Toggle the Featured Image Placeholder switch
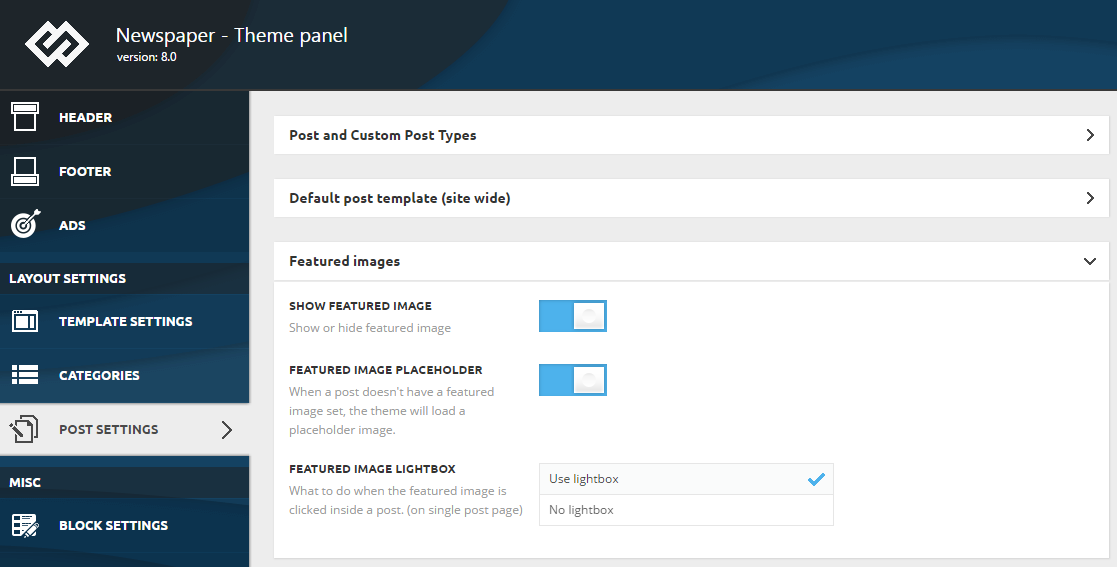Screen dimensions: 1117x567 coord(573,380)
